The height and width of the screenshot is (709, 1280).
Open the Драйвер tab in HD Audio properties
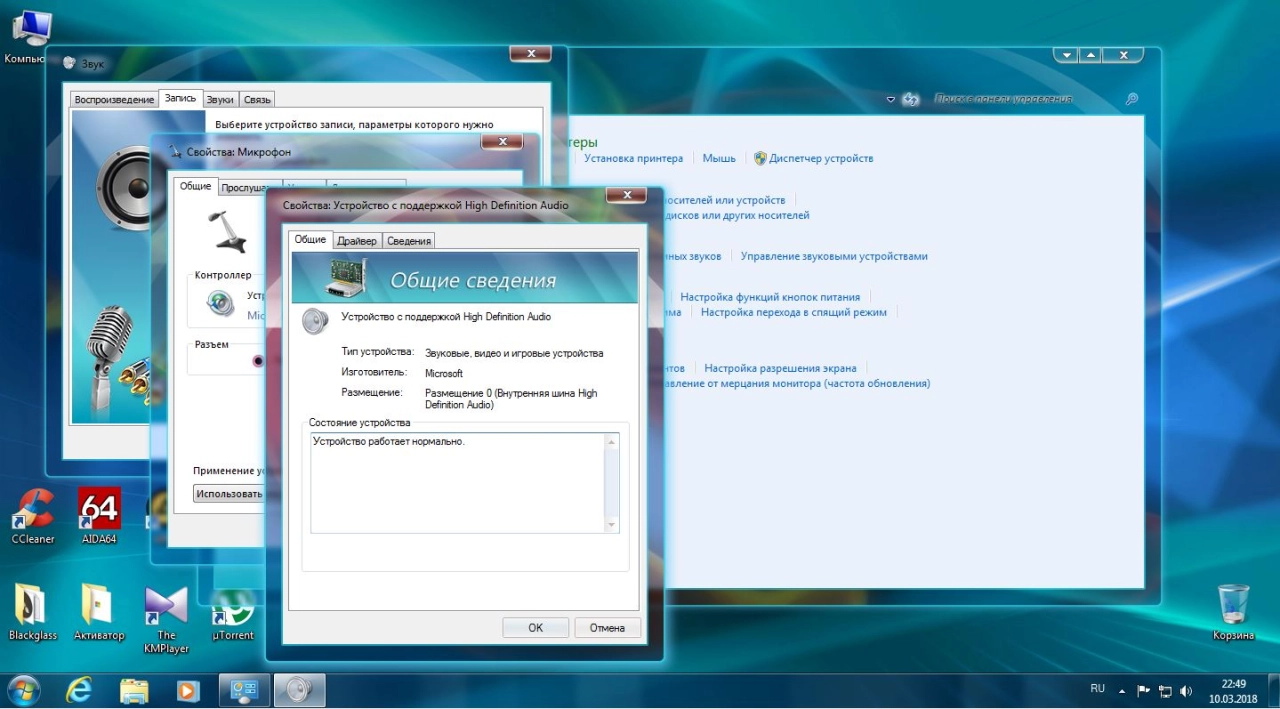click(357, 241)
